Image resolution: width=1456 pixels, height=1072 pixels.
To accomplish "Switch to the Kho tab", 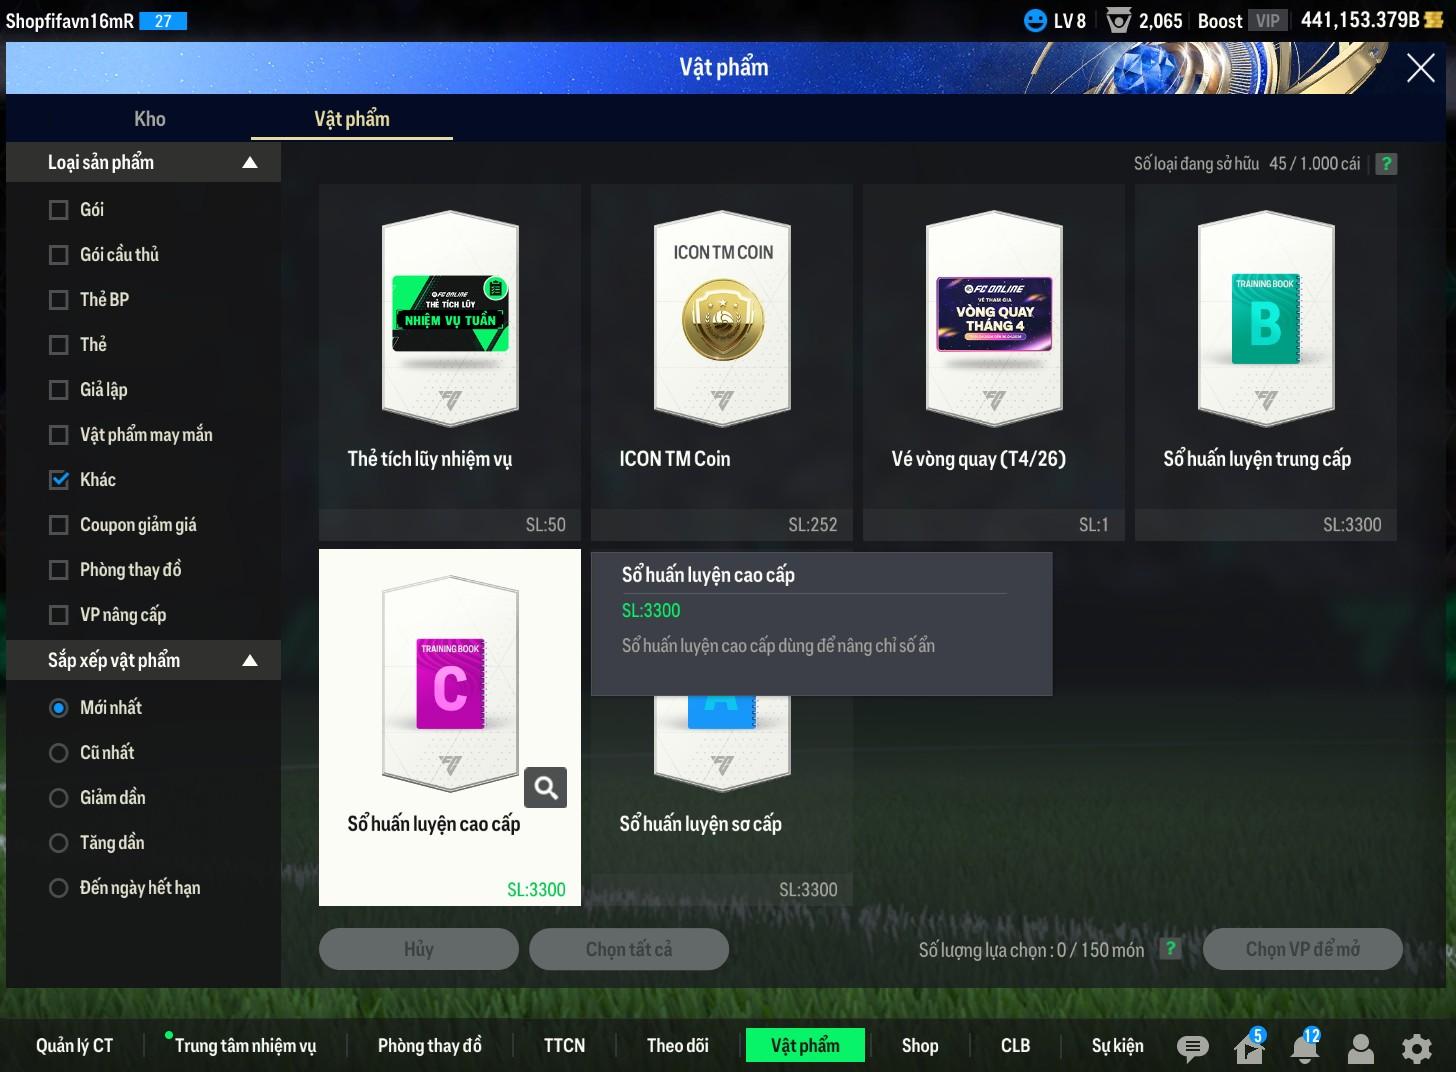I will (150, 119).
